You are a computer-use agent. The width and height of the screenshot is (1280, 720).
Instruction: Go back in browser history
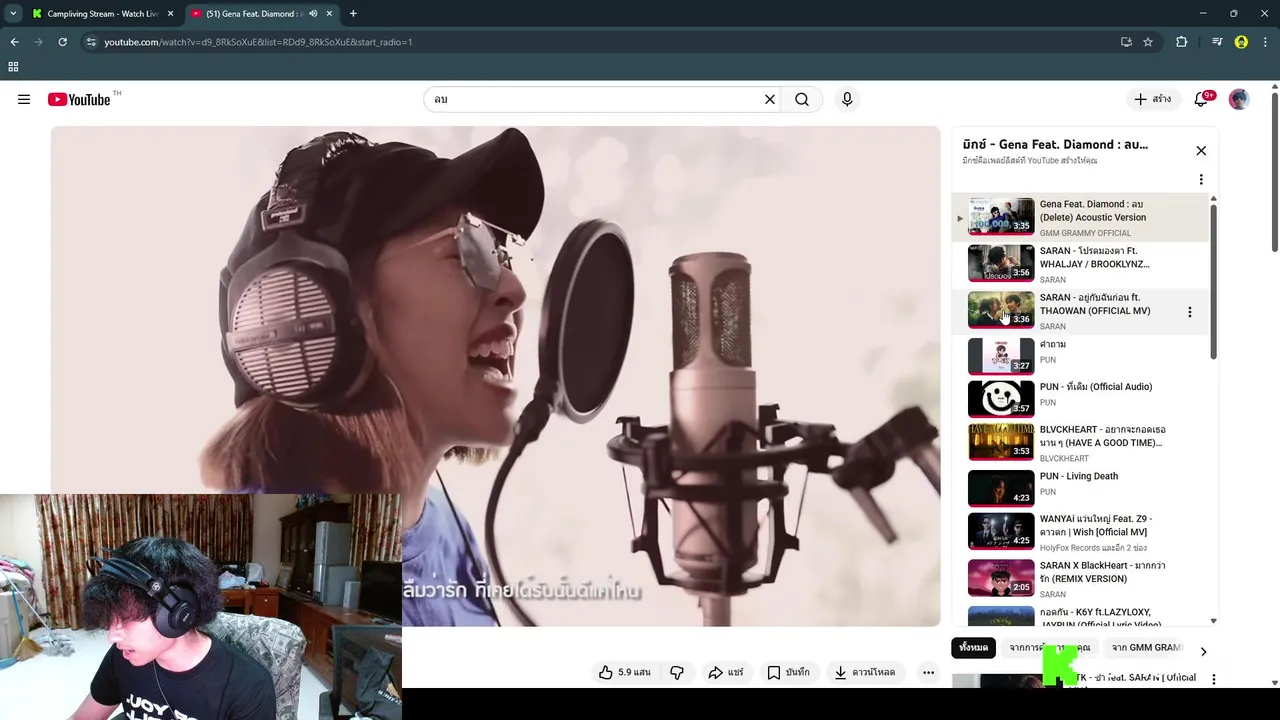(14, 42)
